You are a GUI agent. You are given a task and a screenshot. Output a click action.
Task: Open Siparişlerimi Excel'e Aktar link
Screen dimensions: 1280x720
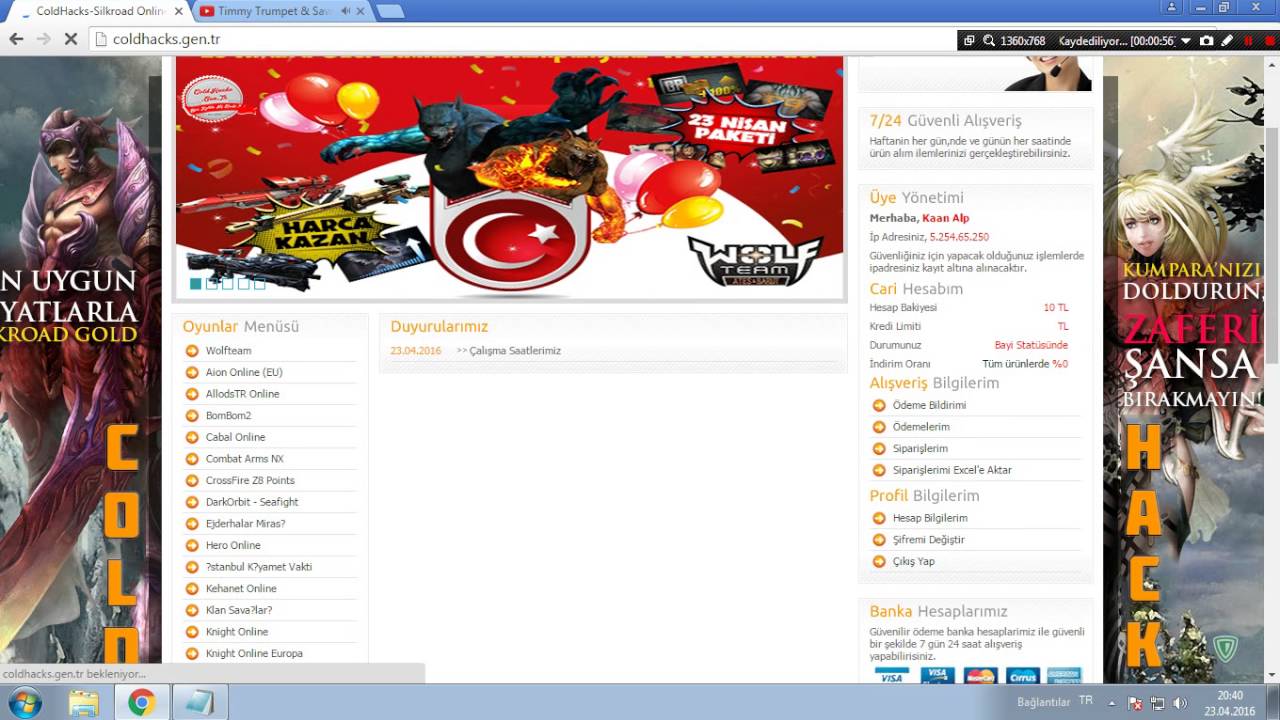[952, 470]
